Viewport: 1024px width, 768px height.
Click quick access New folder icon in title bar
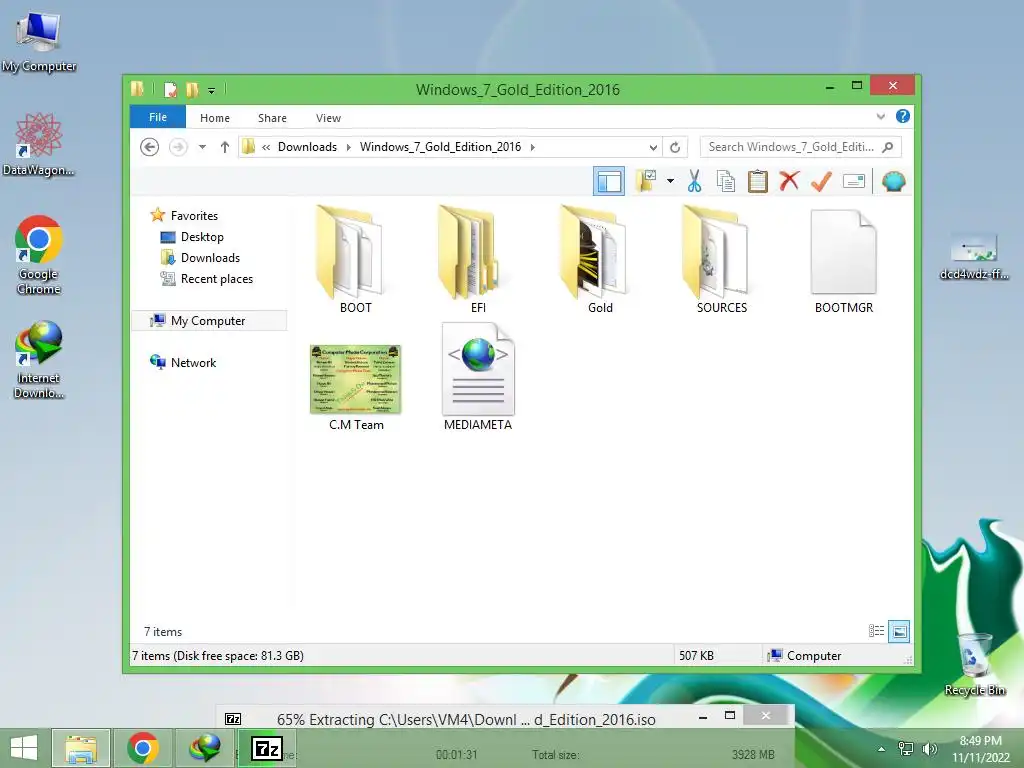[192, 89]
